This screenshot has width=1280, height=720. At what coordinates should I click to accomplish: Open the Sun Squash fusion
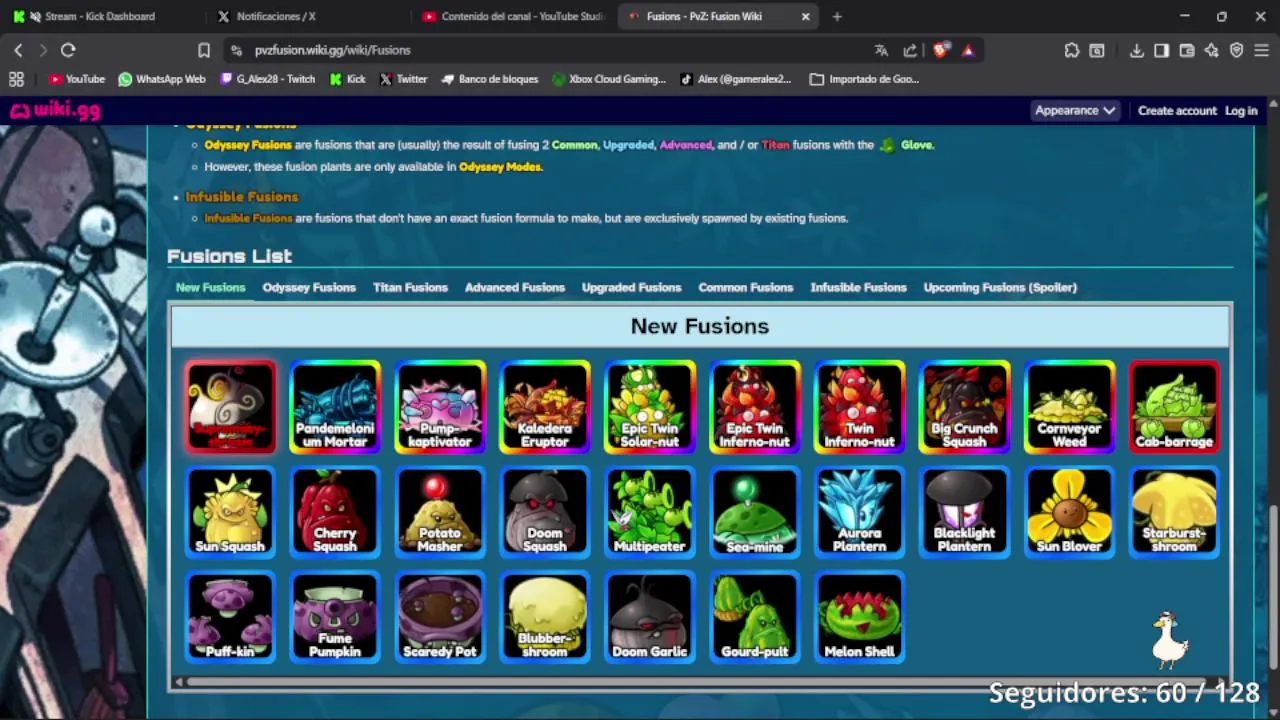click(230, 512)
